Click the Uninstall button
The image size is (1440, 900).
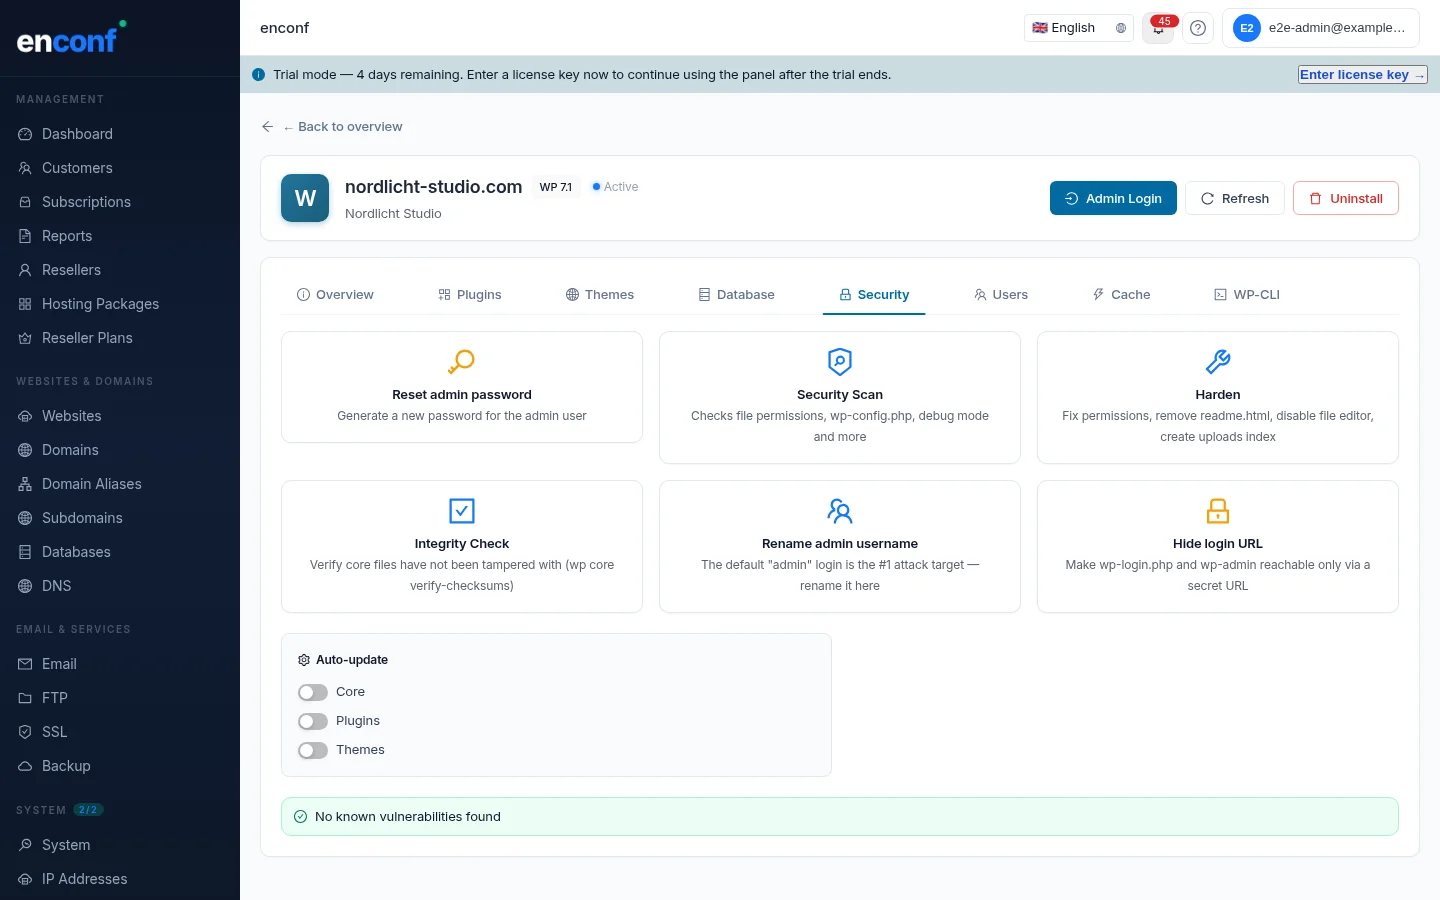(x=1346, y=198)
